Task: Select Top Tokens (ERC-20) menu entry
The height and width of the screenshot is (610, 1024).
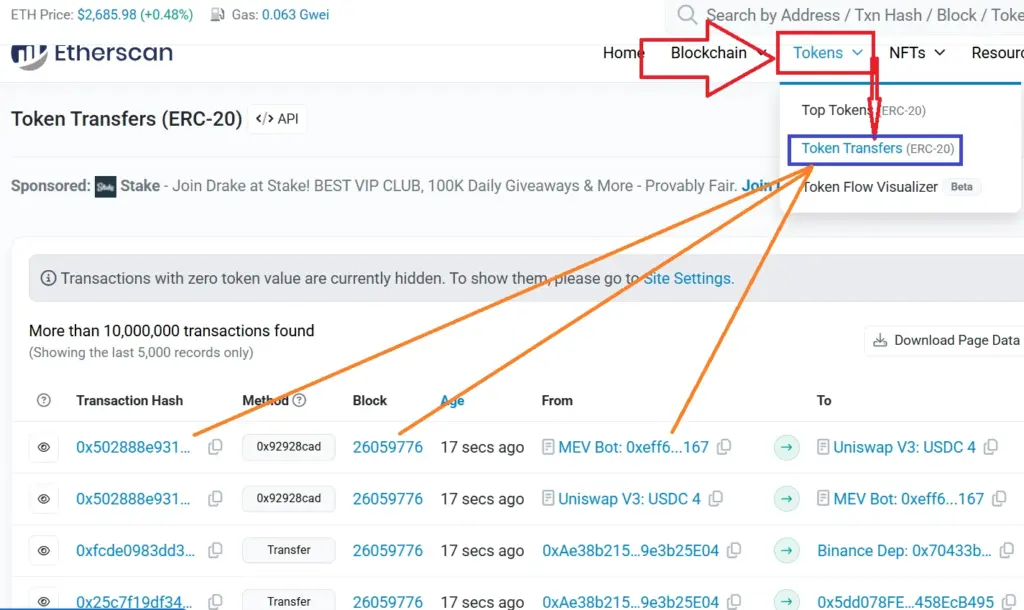Action: pos(863,110)
